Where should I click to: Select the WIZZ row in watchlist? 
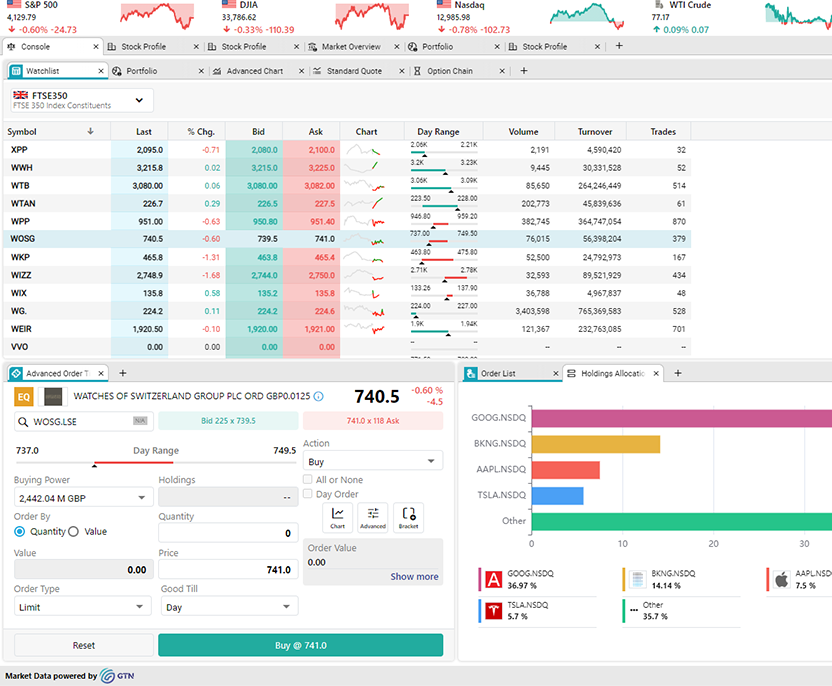[x=347, y=275]
